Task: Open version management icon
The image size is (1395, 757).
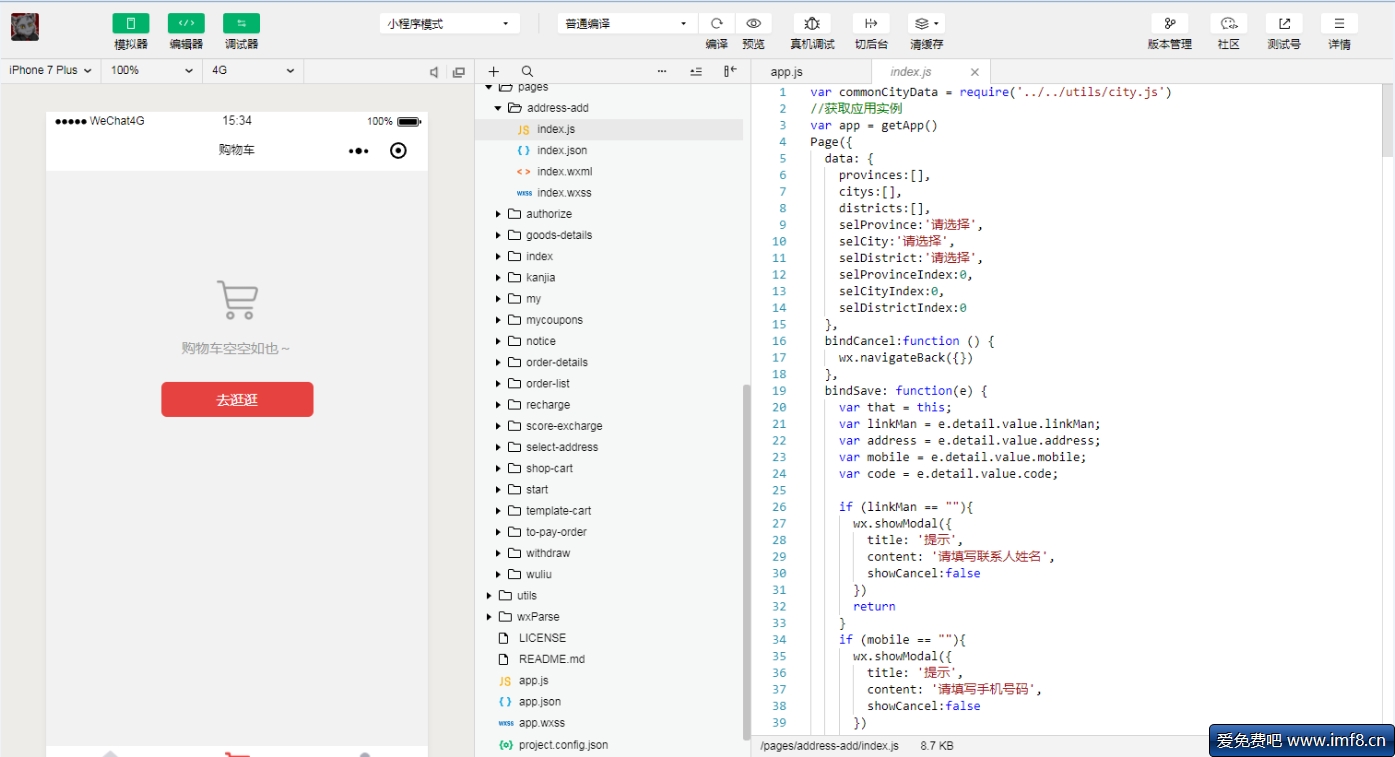Action: pyautogui.click(x=1169, y=24)
